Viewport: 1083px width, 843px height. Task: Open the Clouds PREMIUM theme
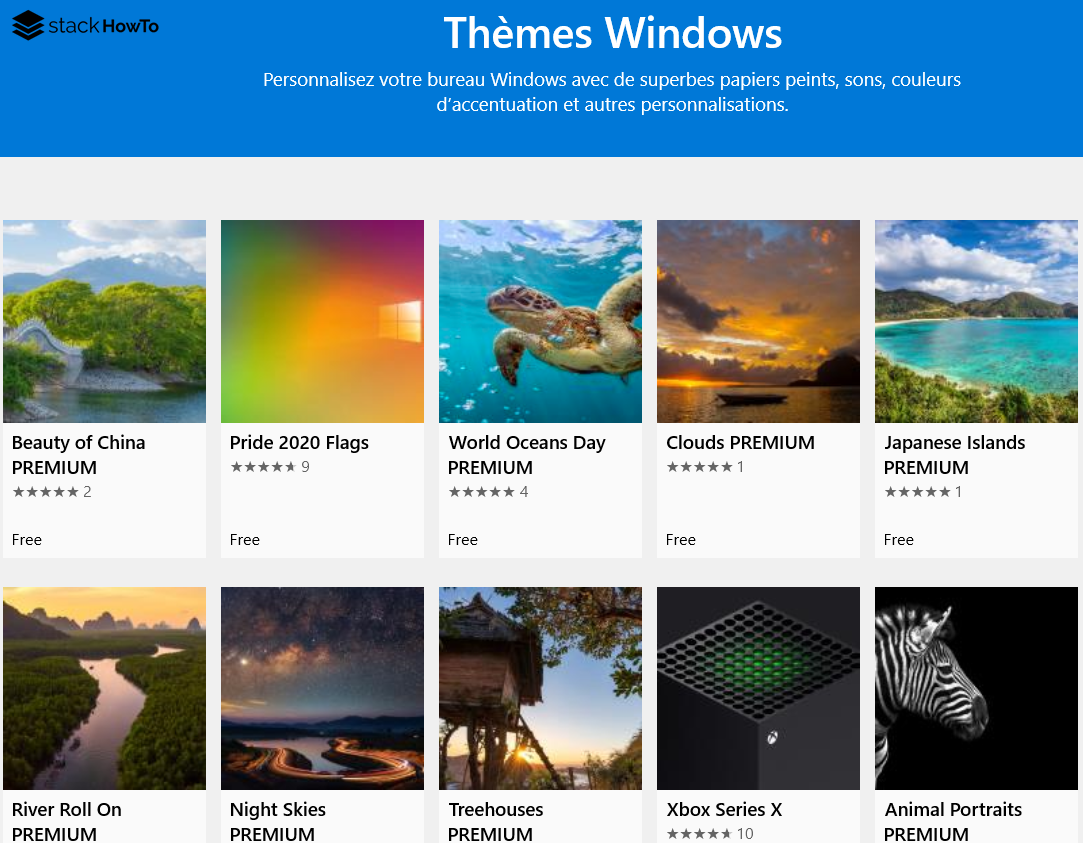tap(740, 442)
